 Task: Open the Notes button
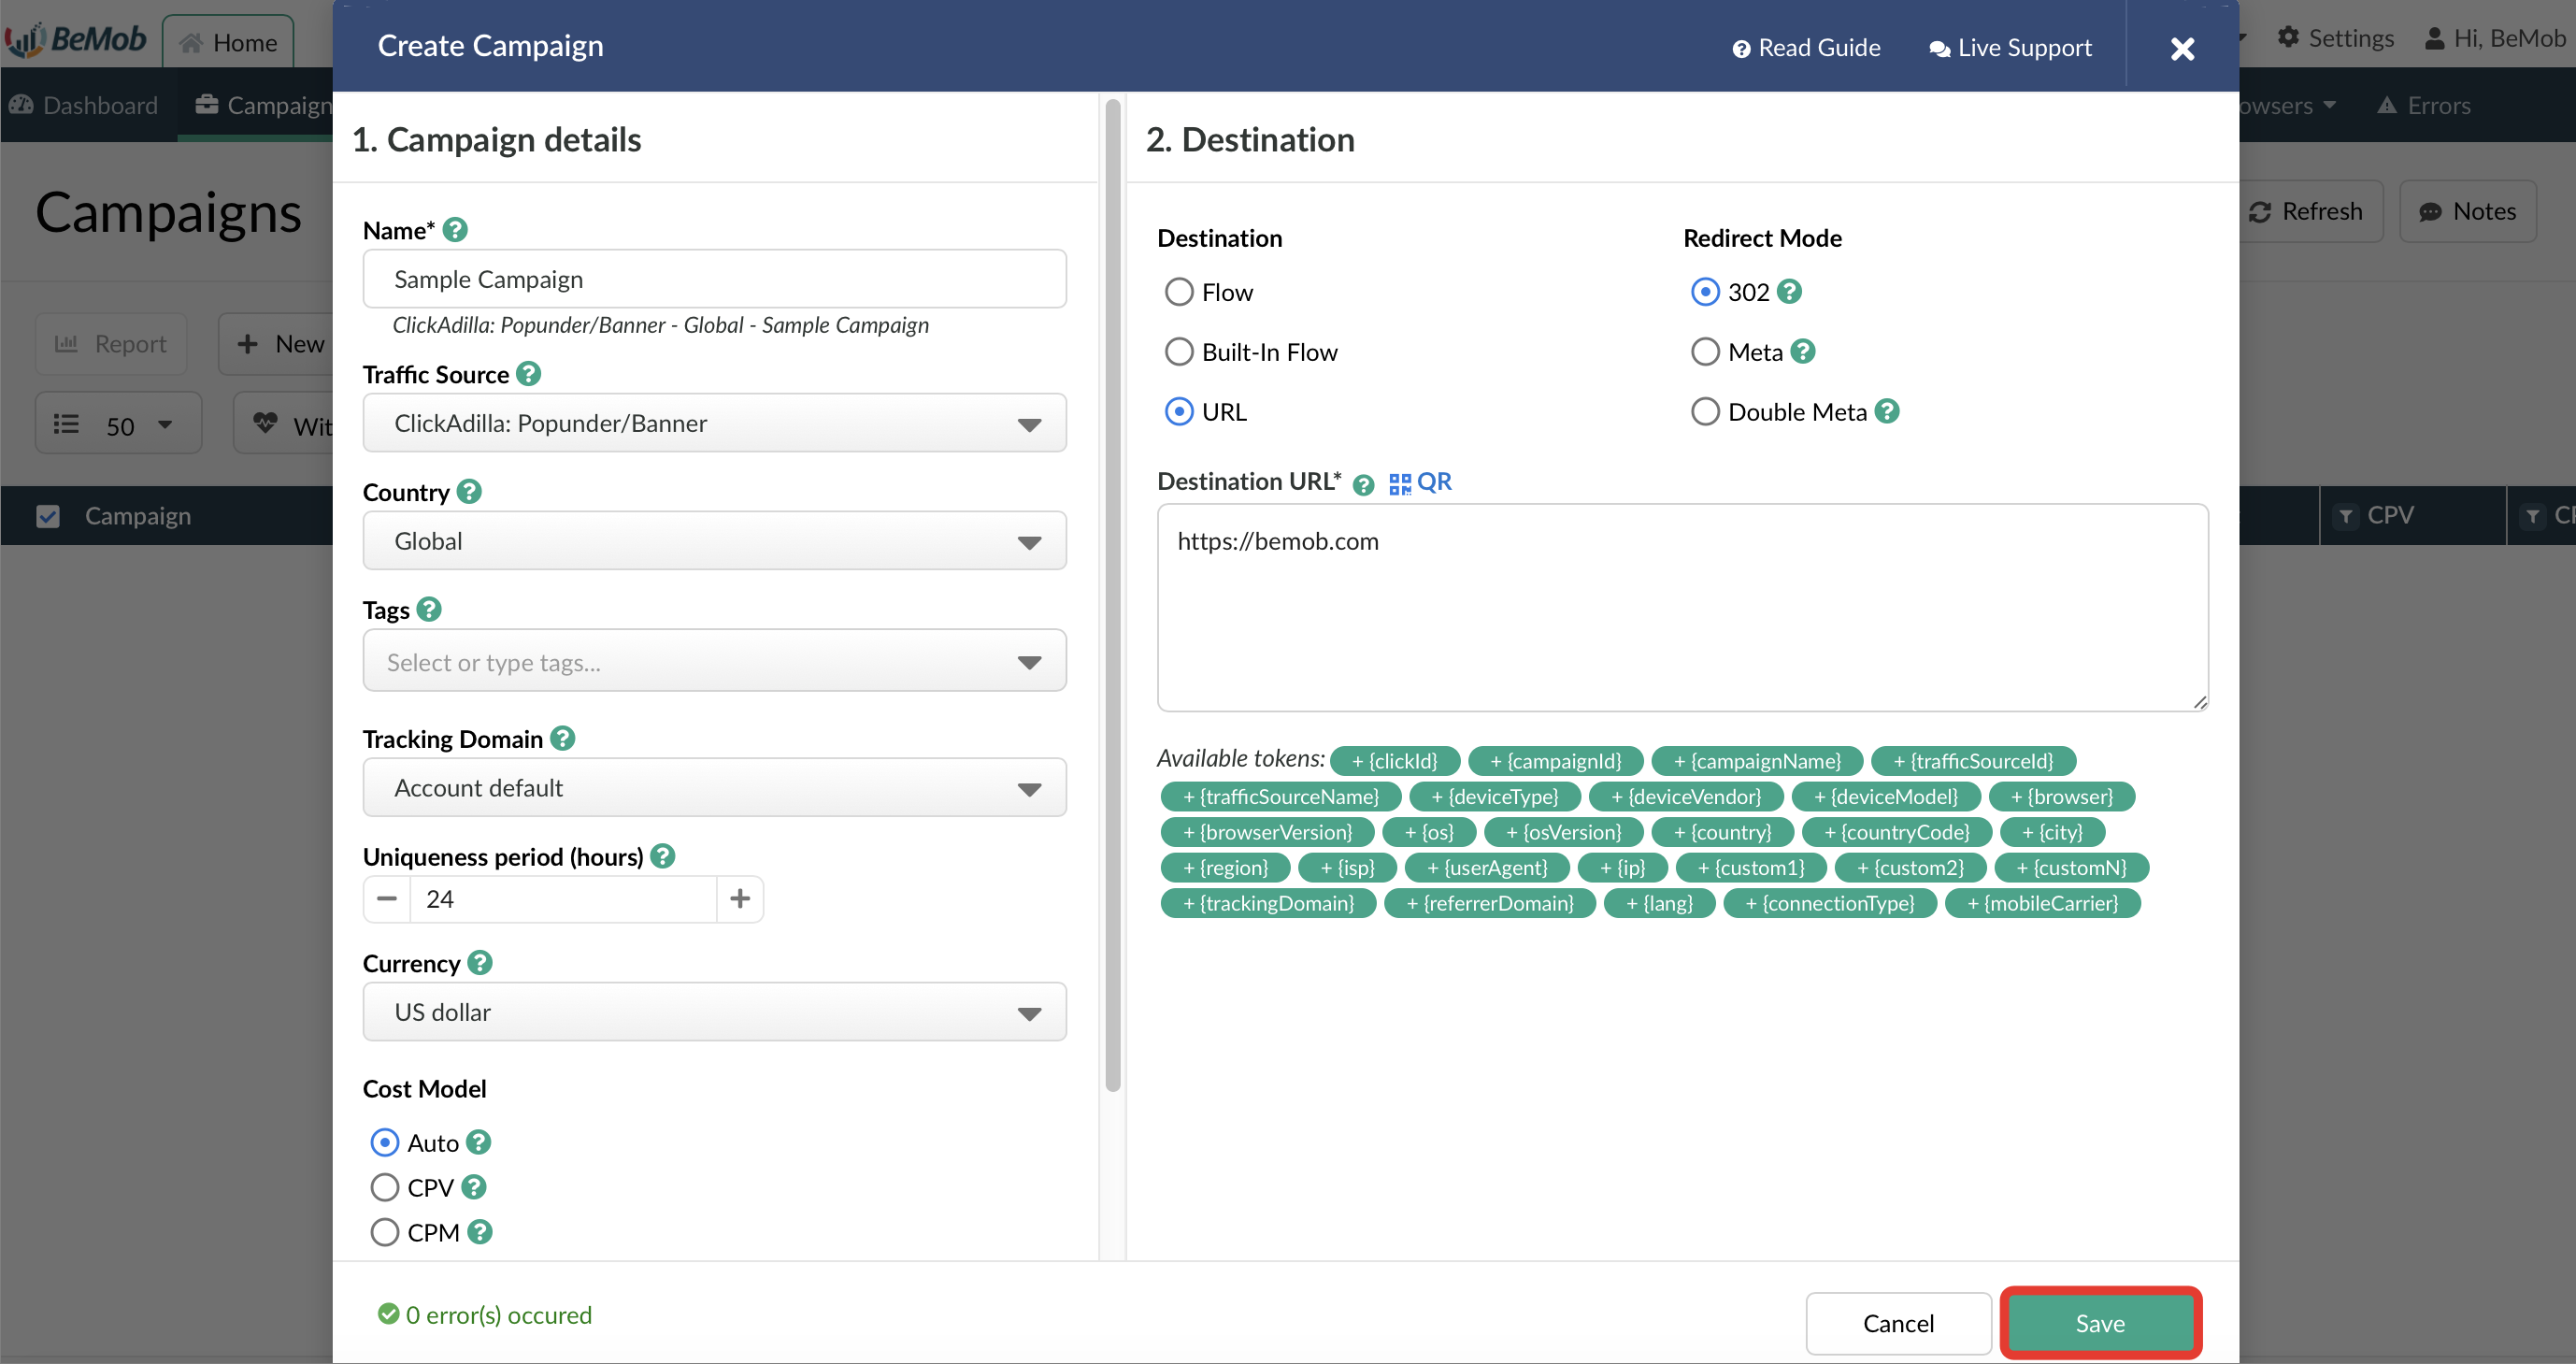[2467, 211]
